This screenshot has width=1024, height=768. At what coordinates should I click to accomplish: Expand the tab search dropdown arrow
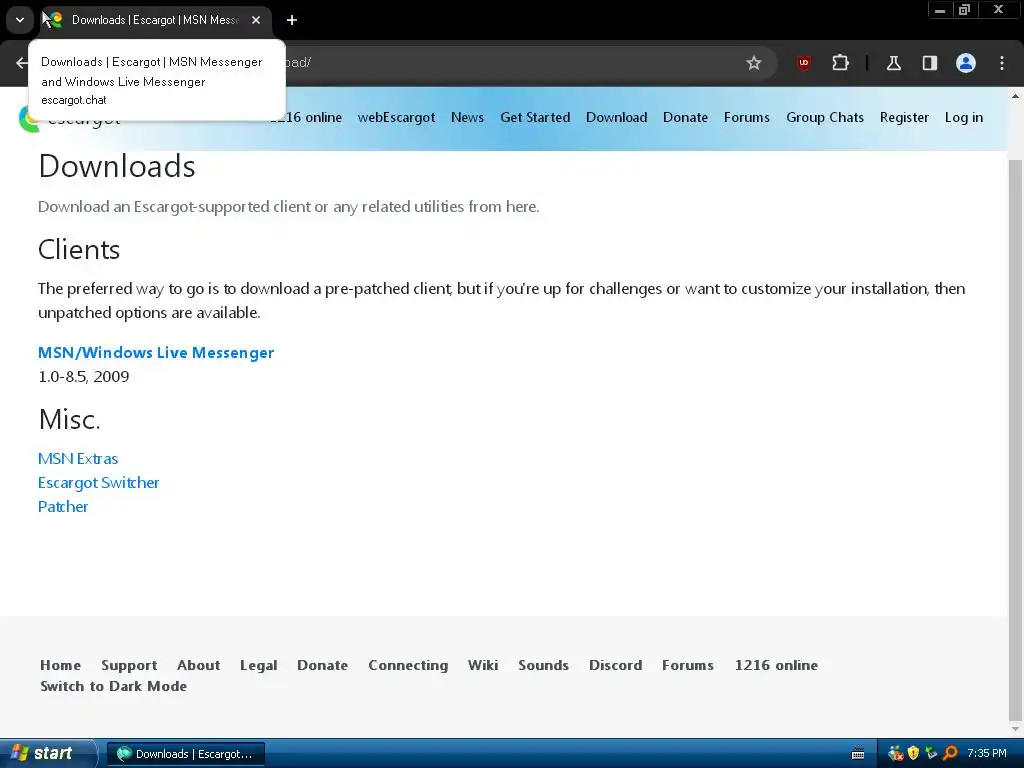point(20,20)
